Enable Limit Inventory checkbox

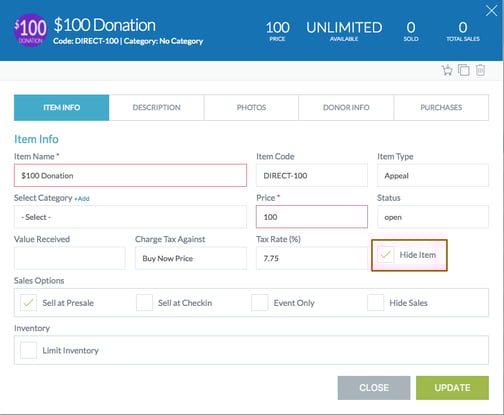coord(28,350)
